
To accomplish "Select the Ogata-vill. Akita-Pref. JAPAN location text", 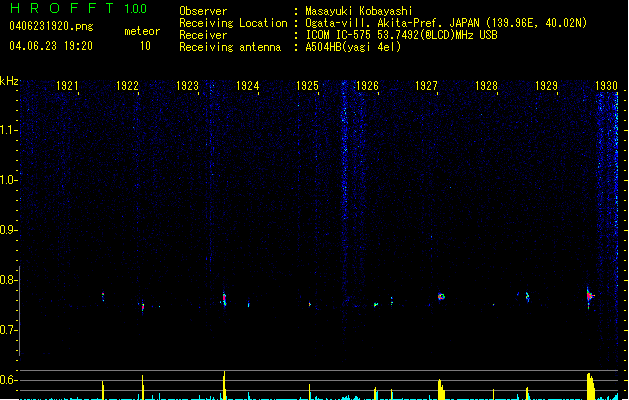I will (x=446, y=23).
